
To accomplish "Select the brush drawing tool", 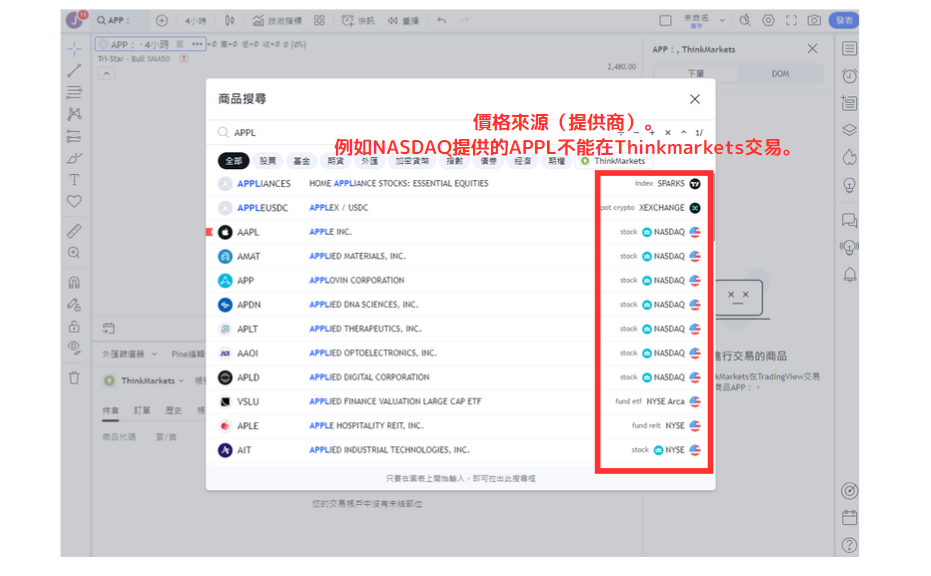I will [74, 158].
